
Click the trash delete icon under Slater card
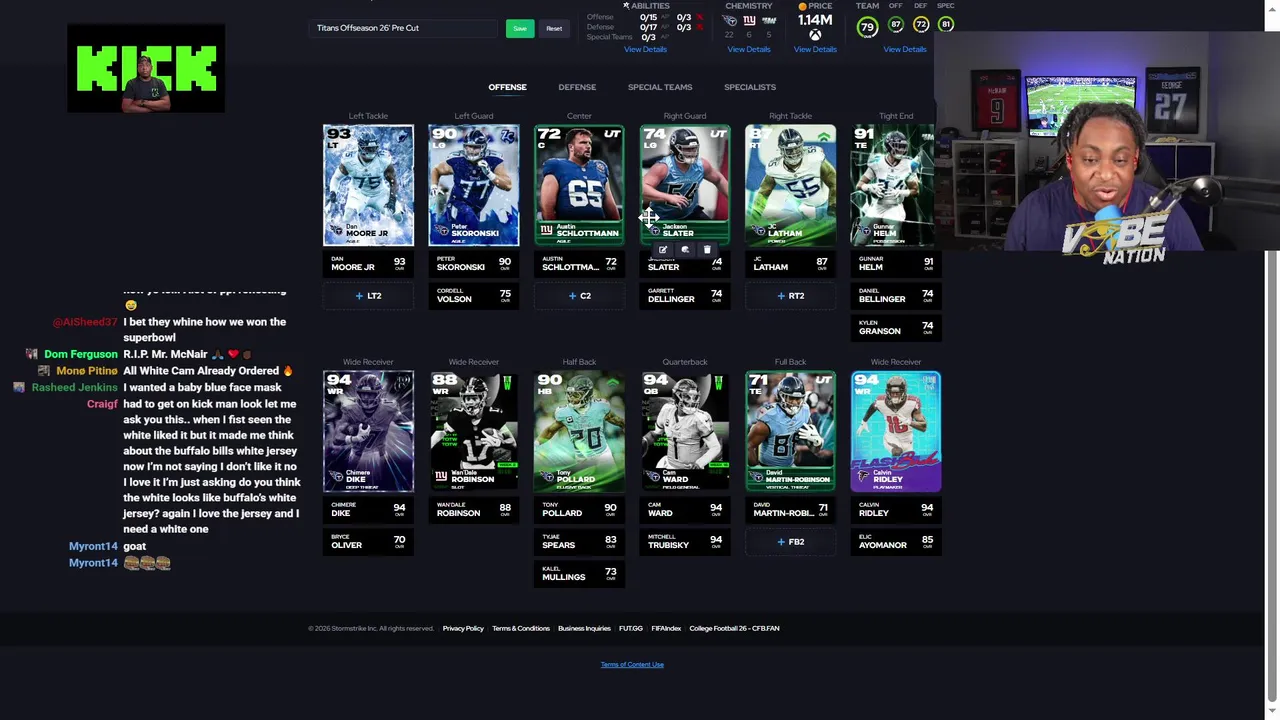707,250
